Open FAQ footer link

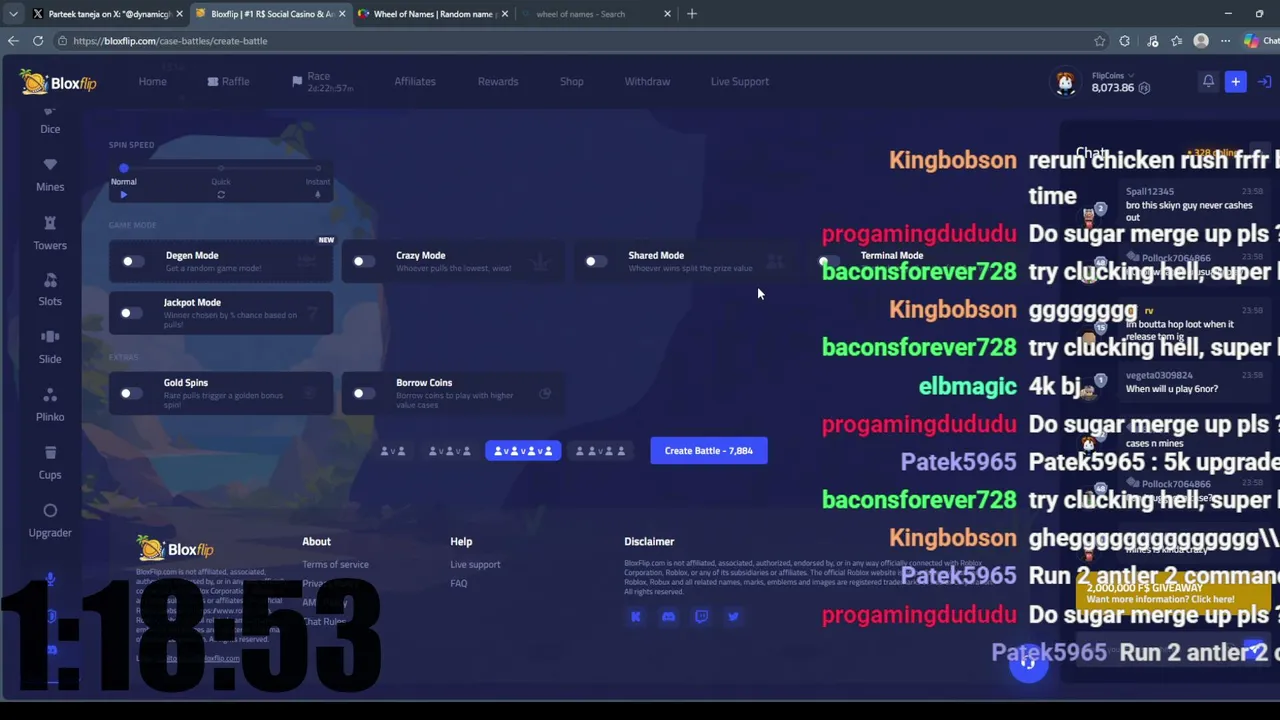click(458, 584)
